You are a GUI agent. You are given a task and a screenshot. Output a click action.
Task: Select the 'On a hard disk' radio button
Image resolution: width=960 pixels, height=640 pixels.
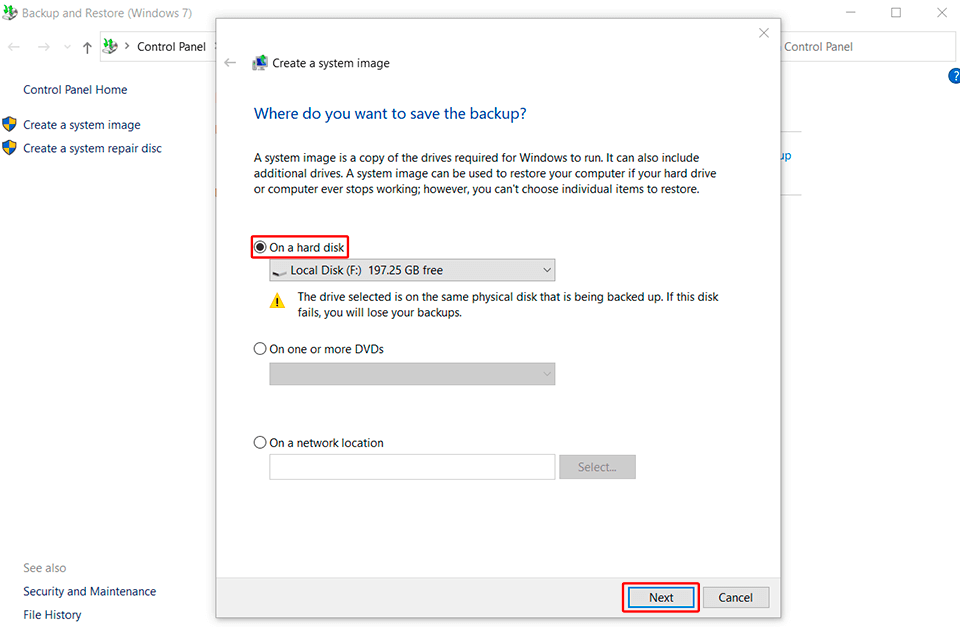(x=260, y=247)
